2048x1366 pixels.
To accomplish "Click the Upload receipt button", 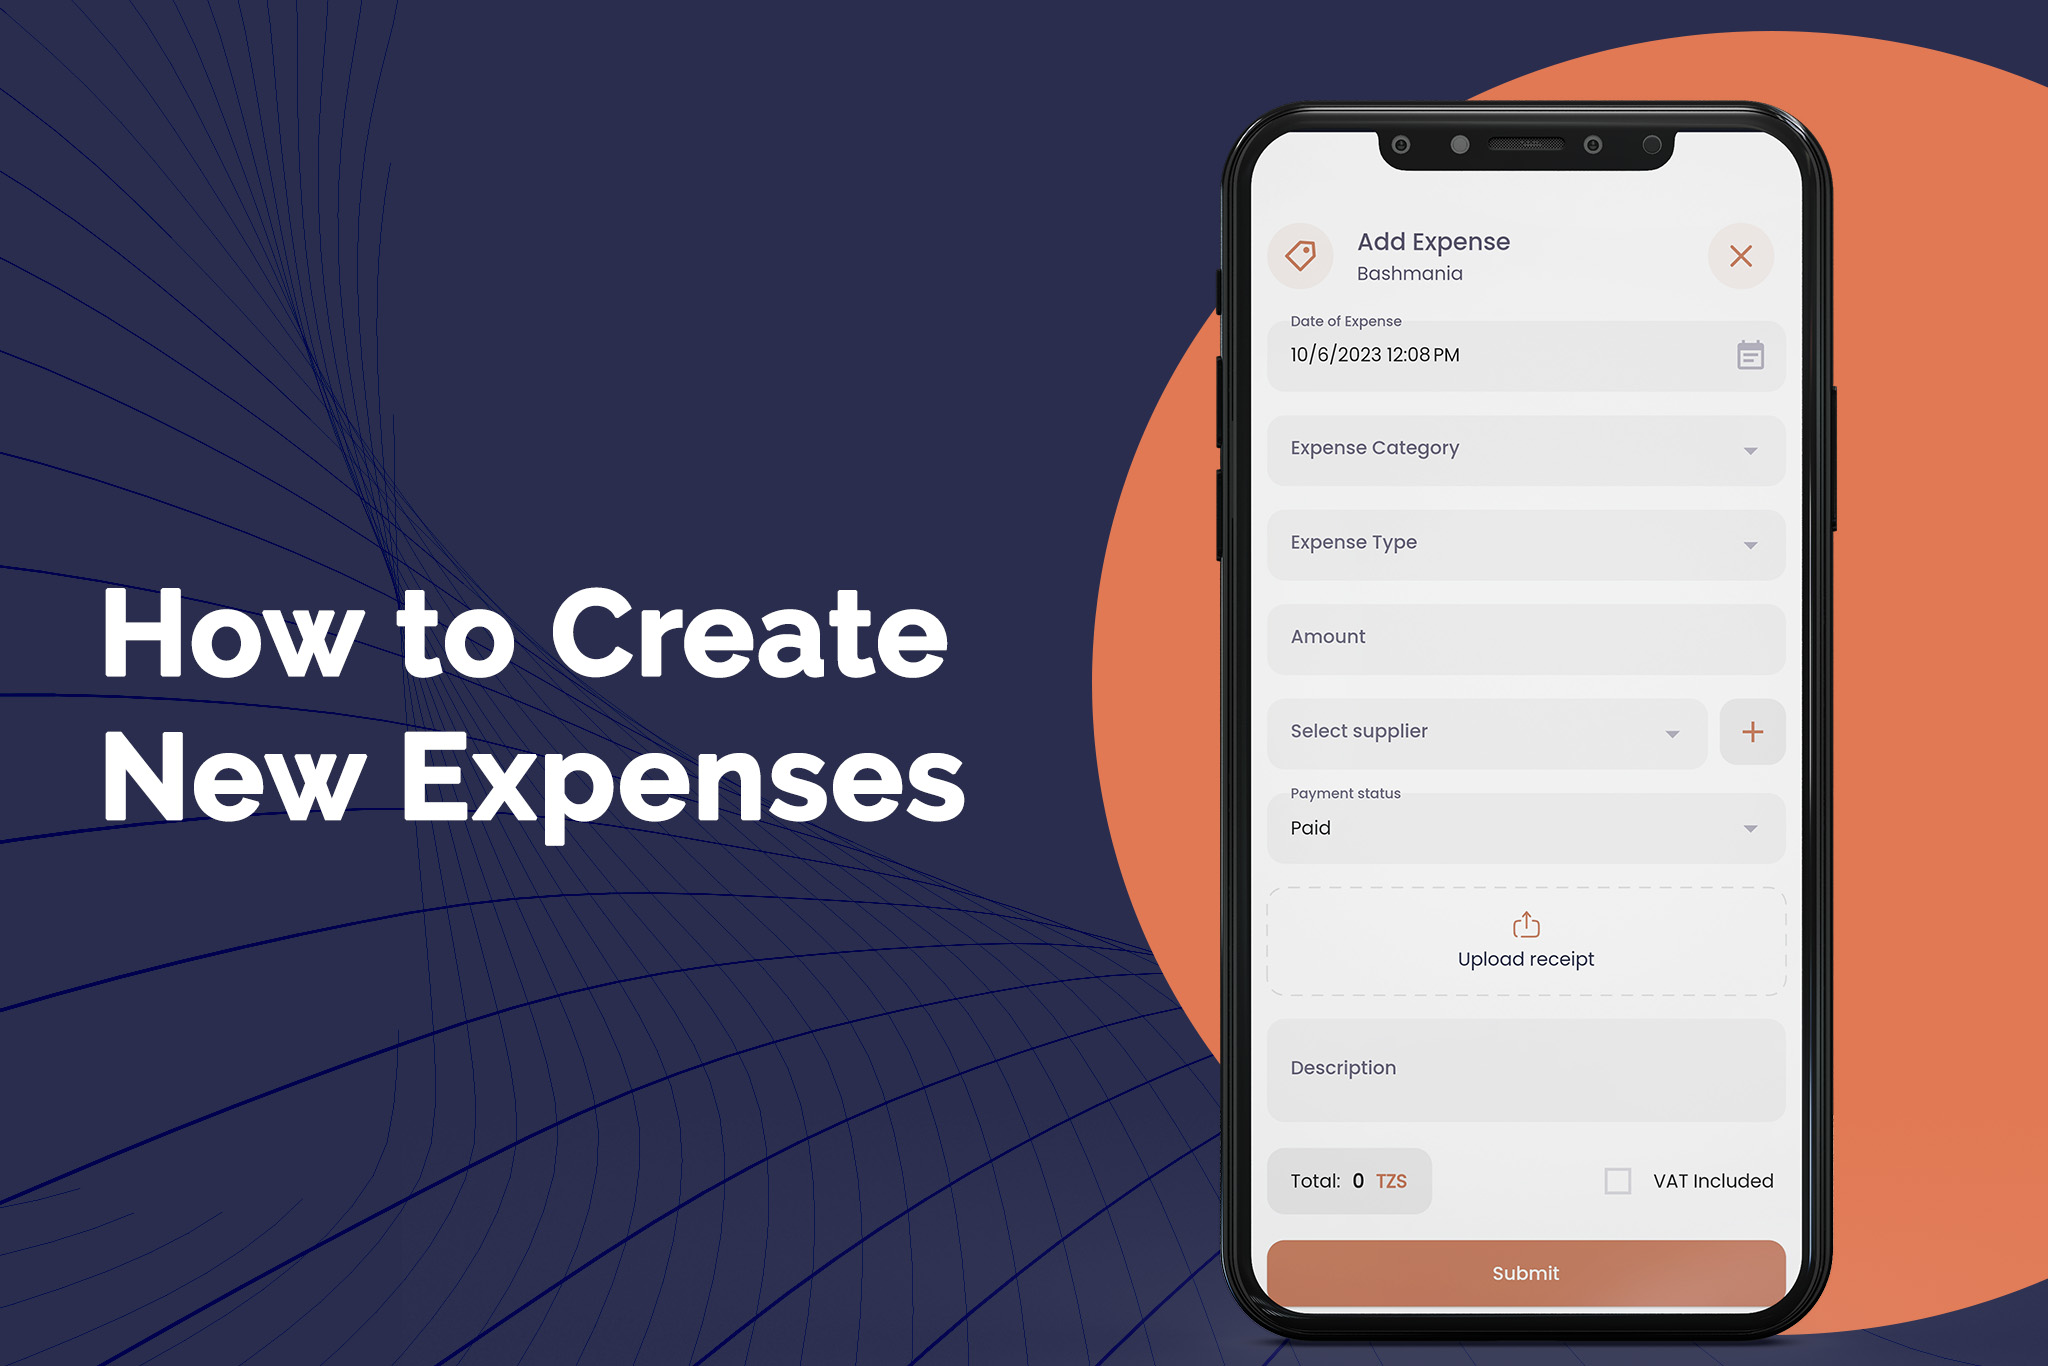I will (x=1525, y=941).
